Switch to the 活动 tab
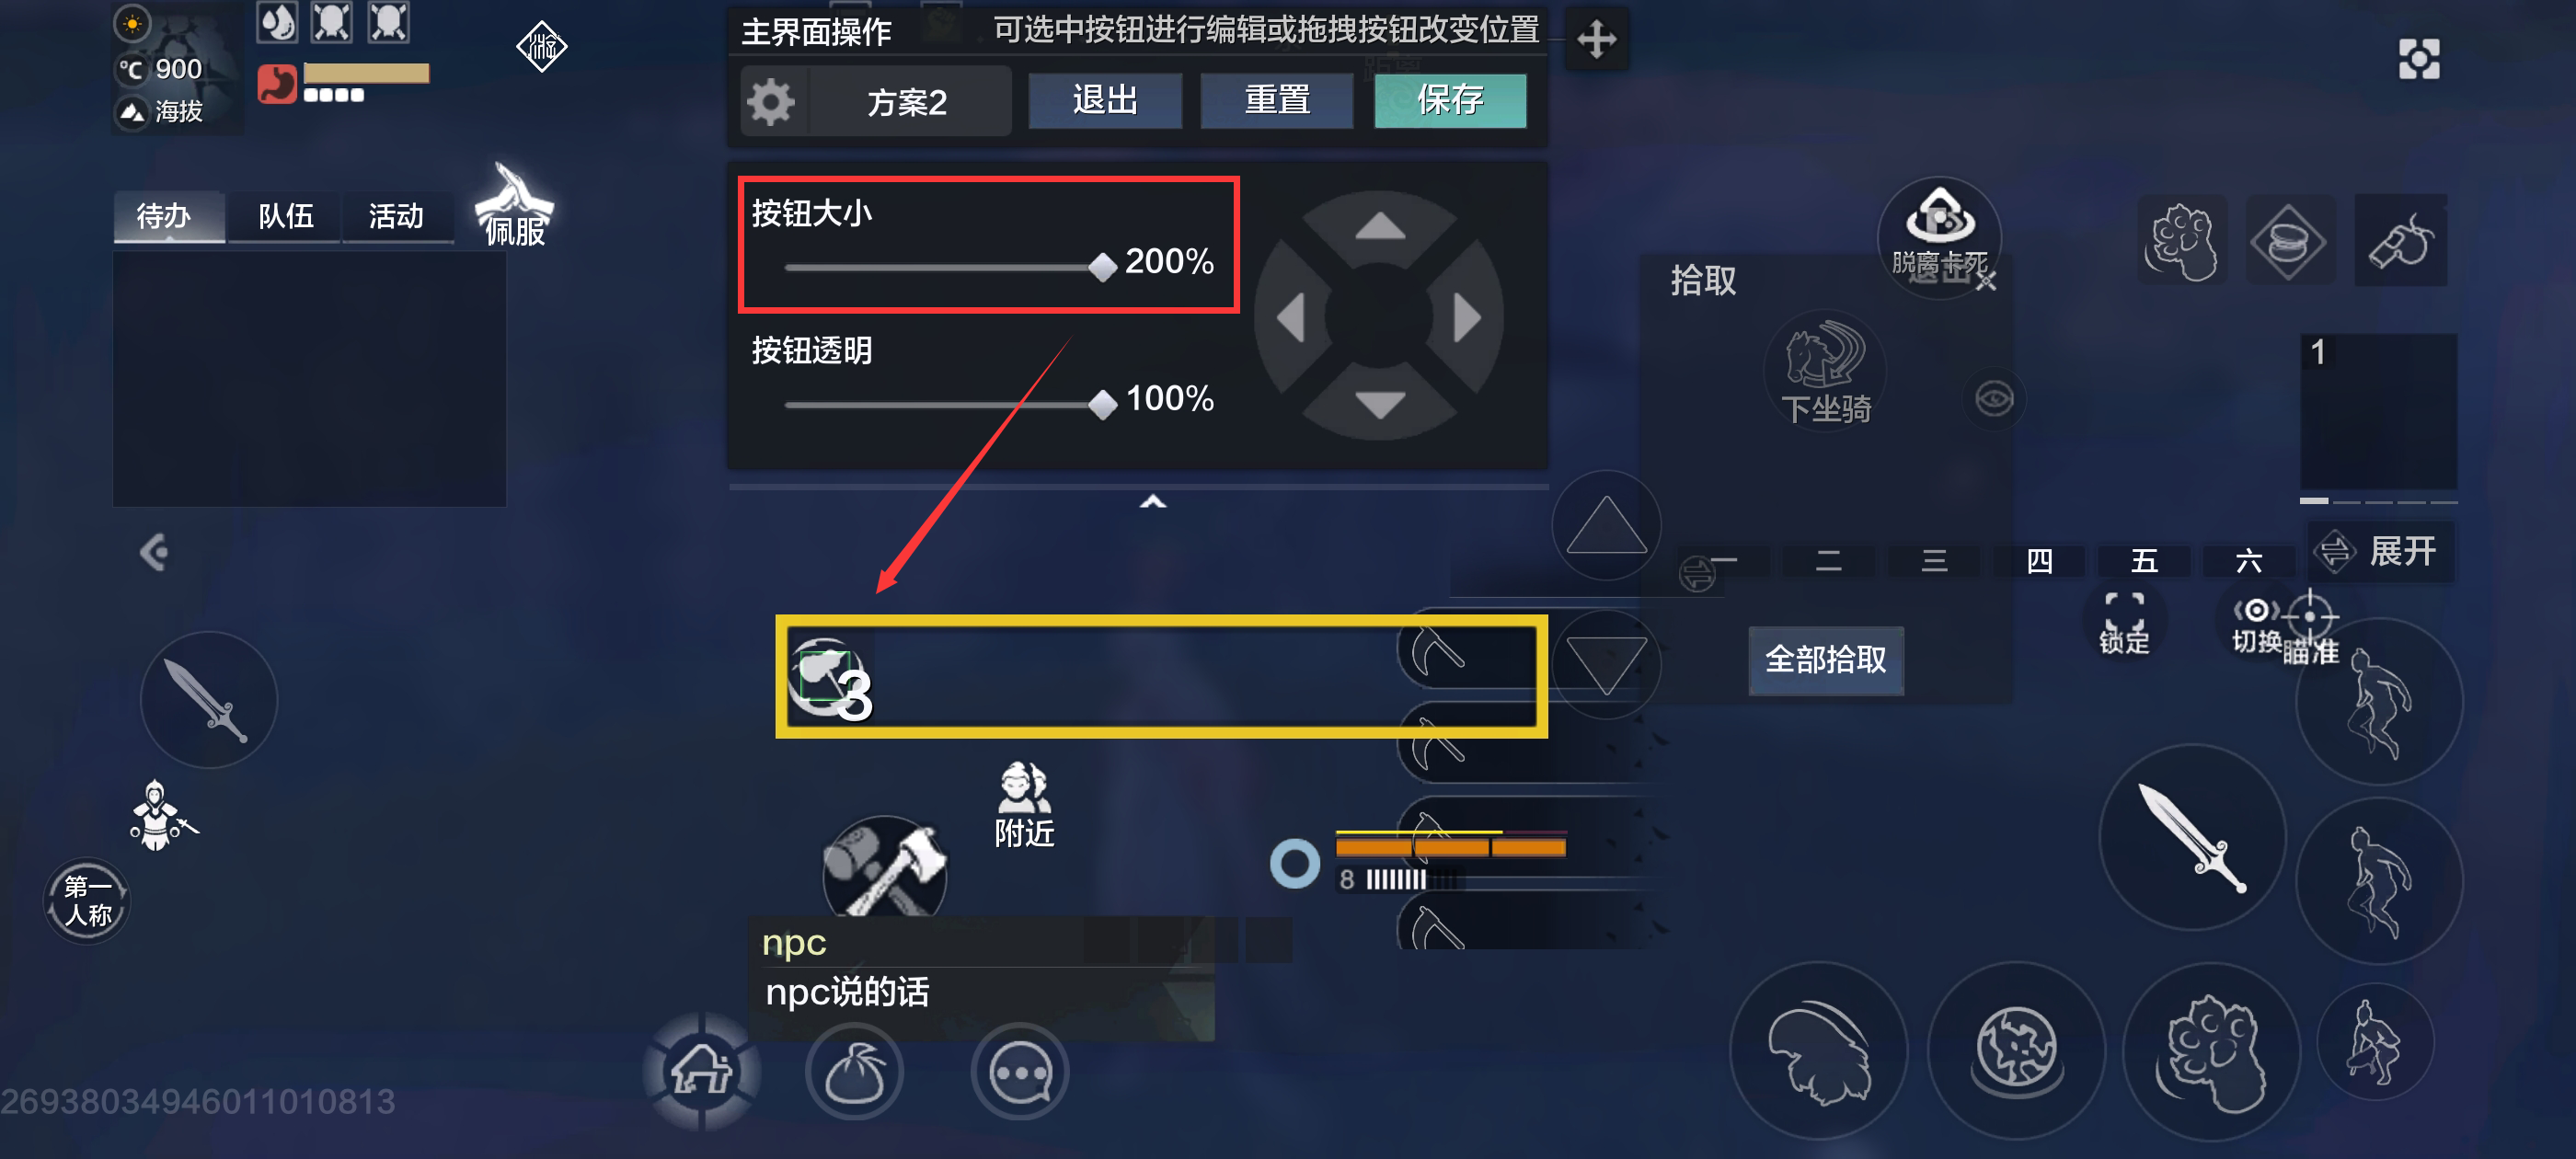The height and width of the screenshot is (1159, 2576). tap(396, 216)
